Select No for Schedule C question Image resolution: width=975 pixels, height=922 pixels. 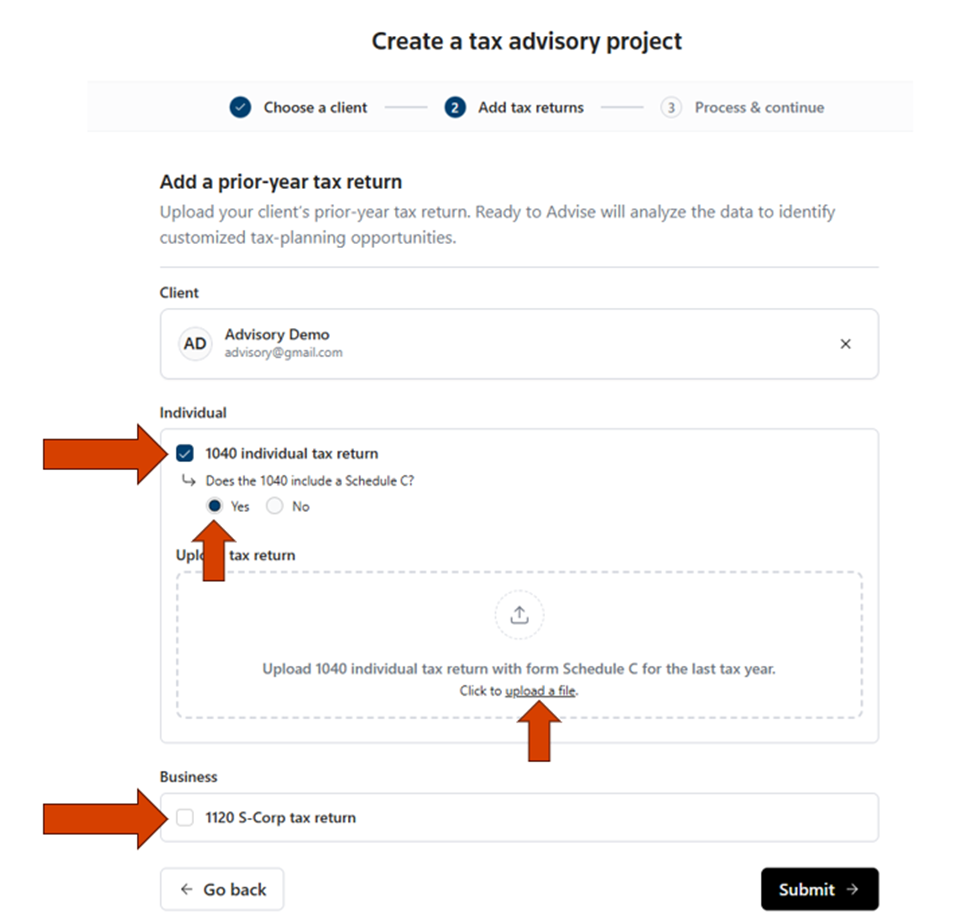pos(275,506)
